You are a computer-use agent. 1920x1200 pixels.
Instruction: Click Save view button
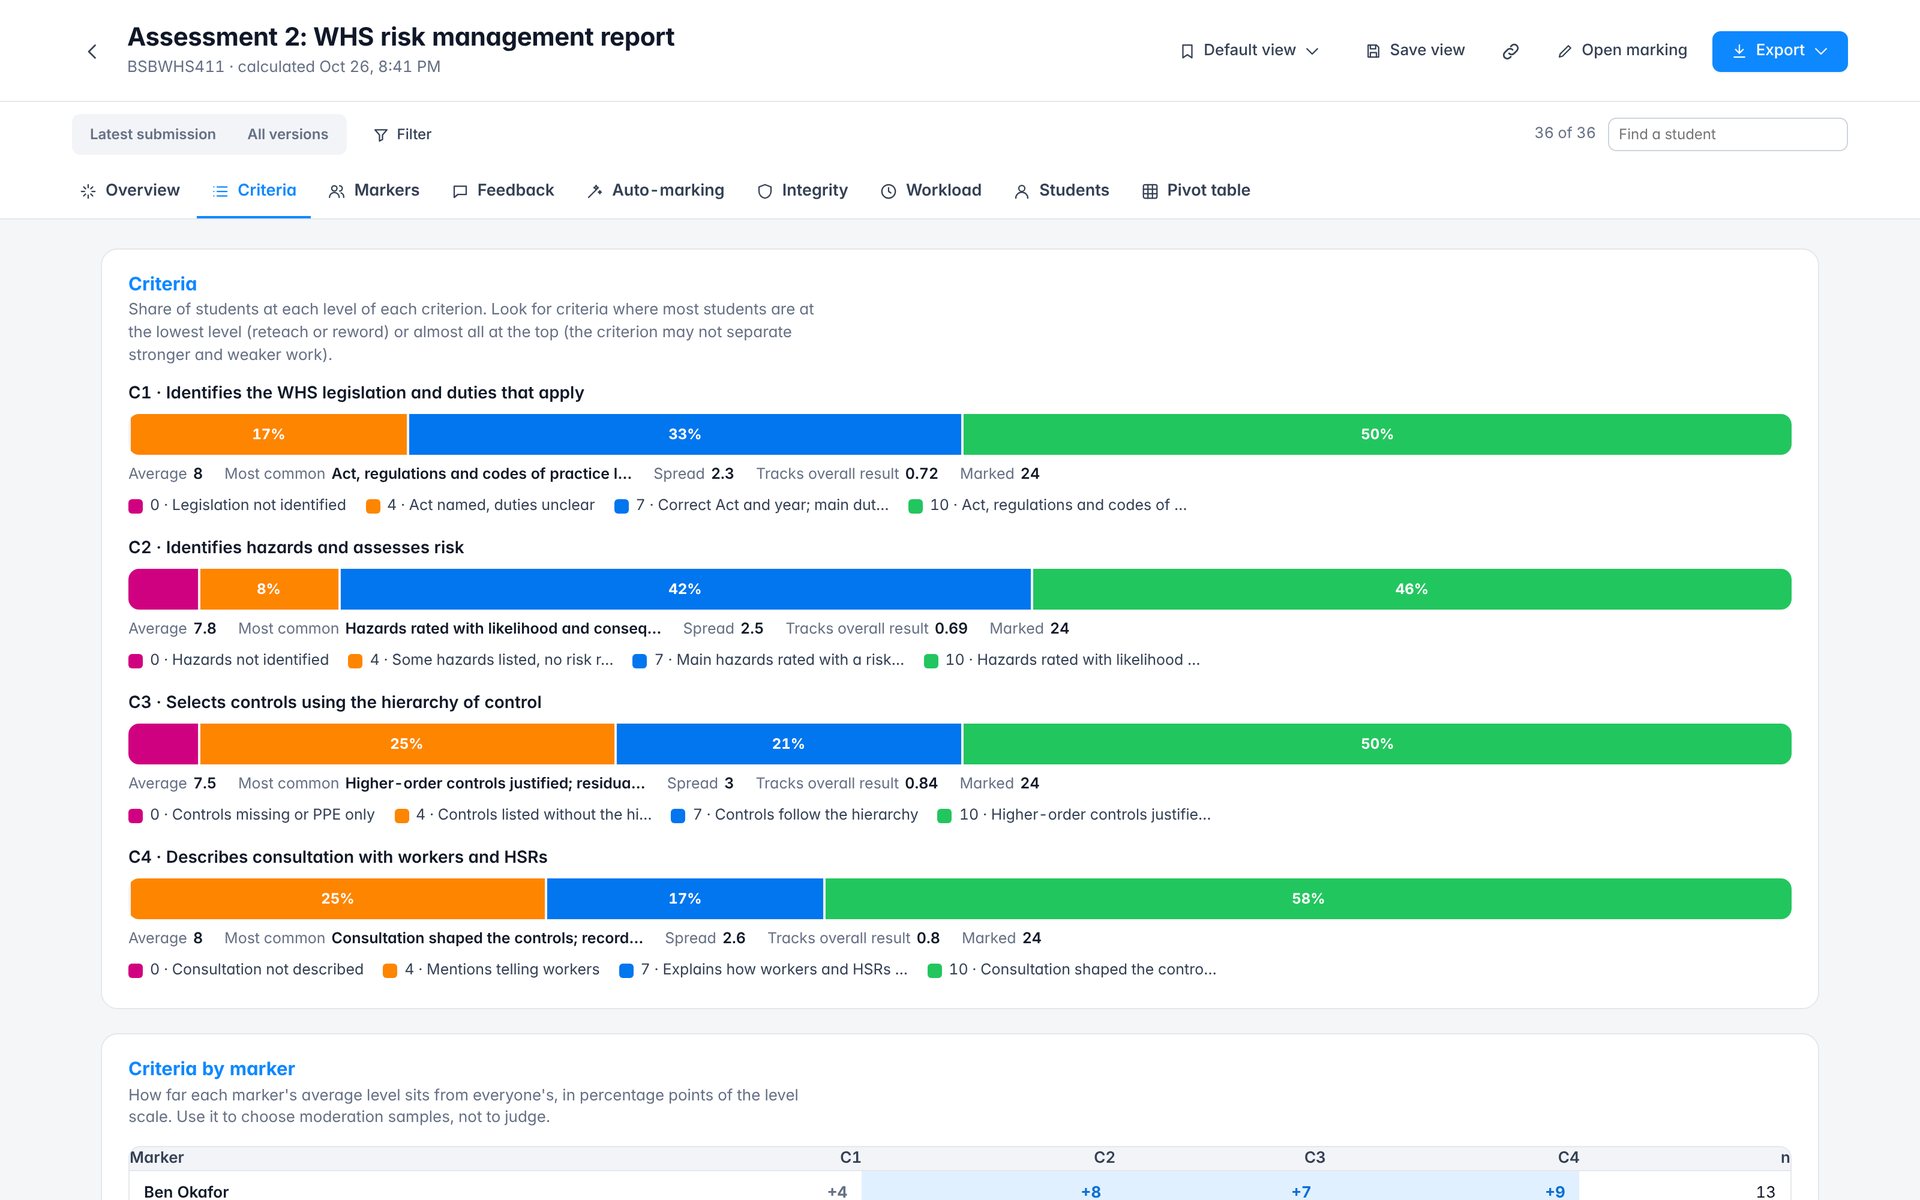[x=1415, y=51]
